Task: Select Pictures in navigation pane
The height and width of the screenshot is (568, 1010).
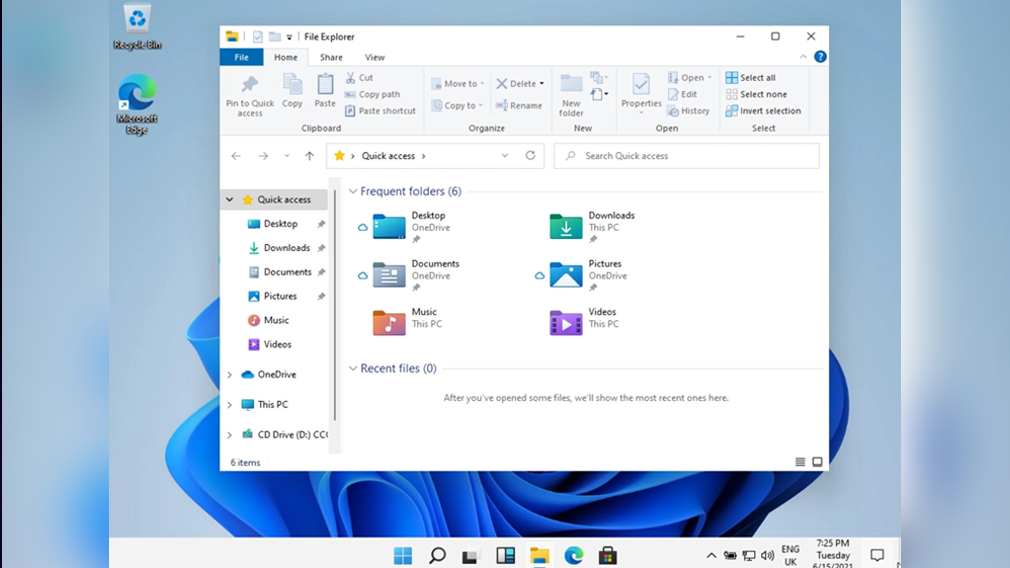Action: tap(280, 296)
